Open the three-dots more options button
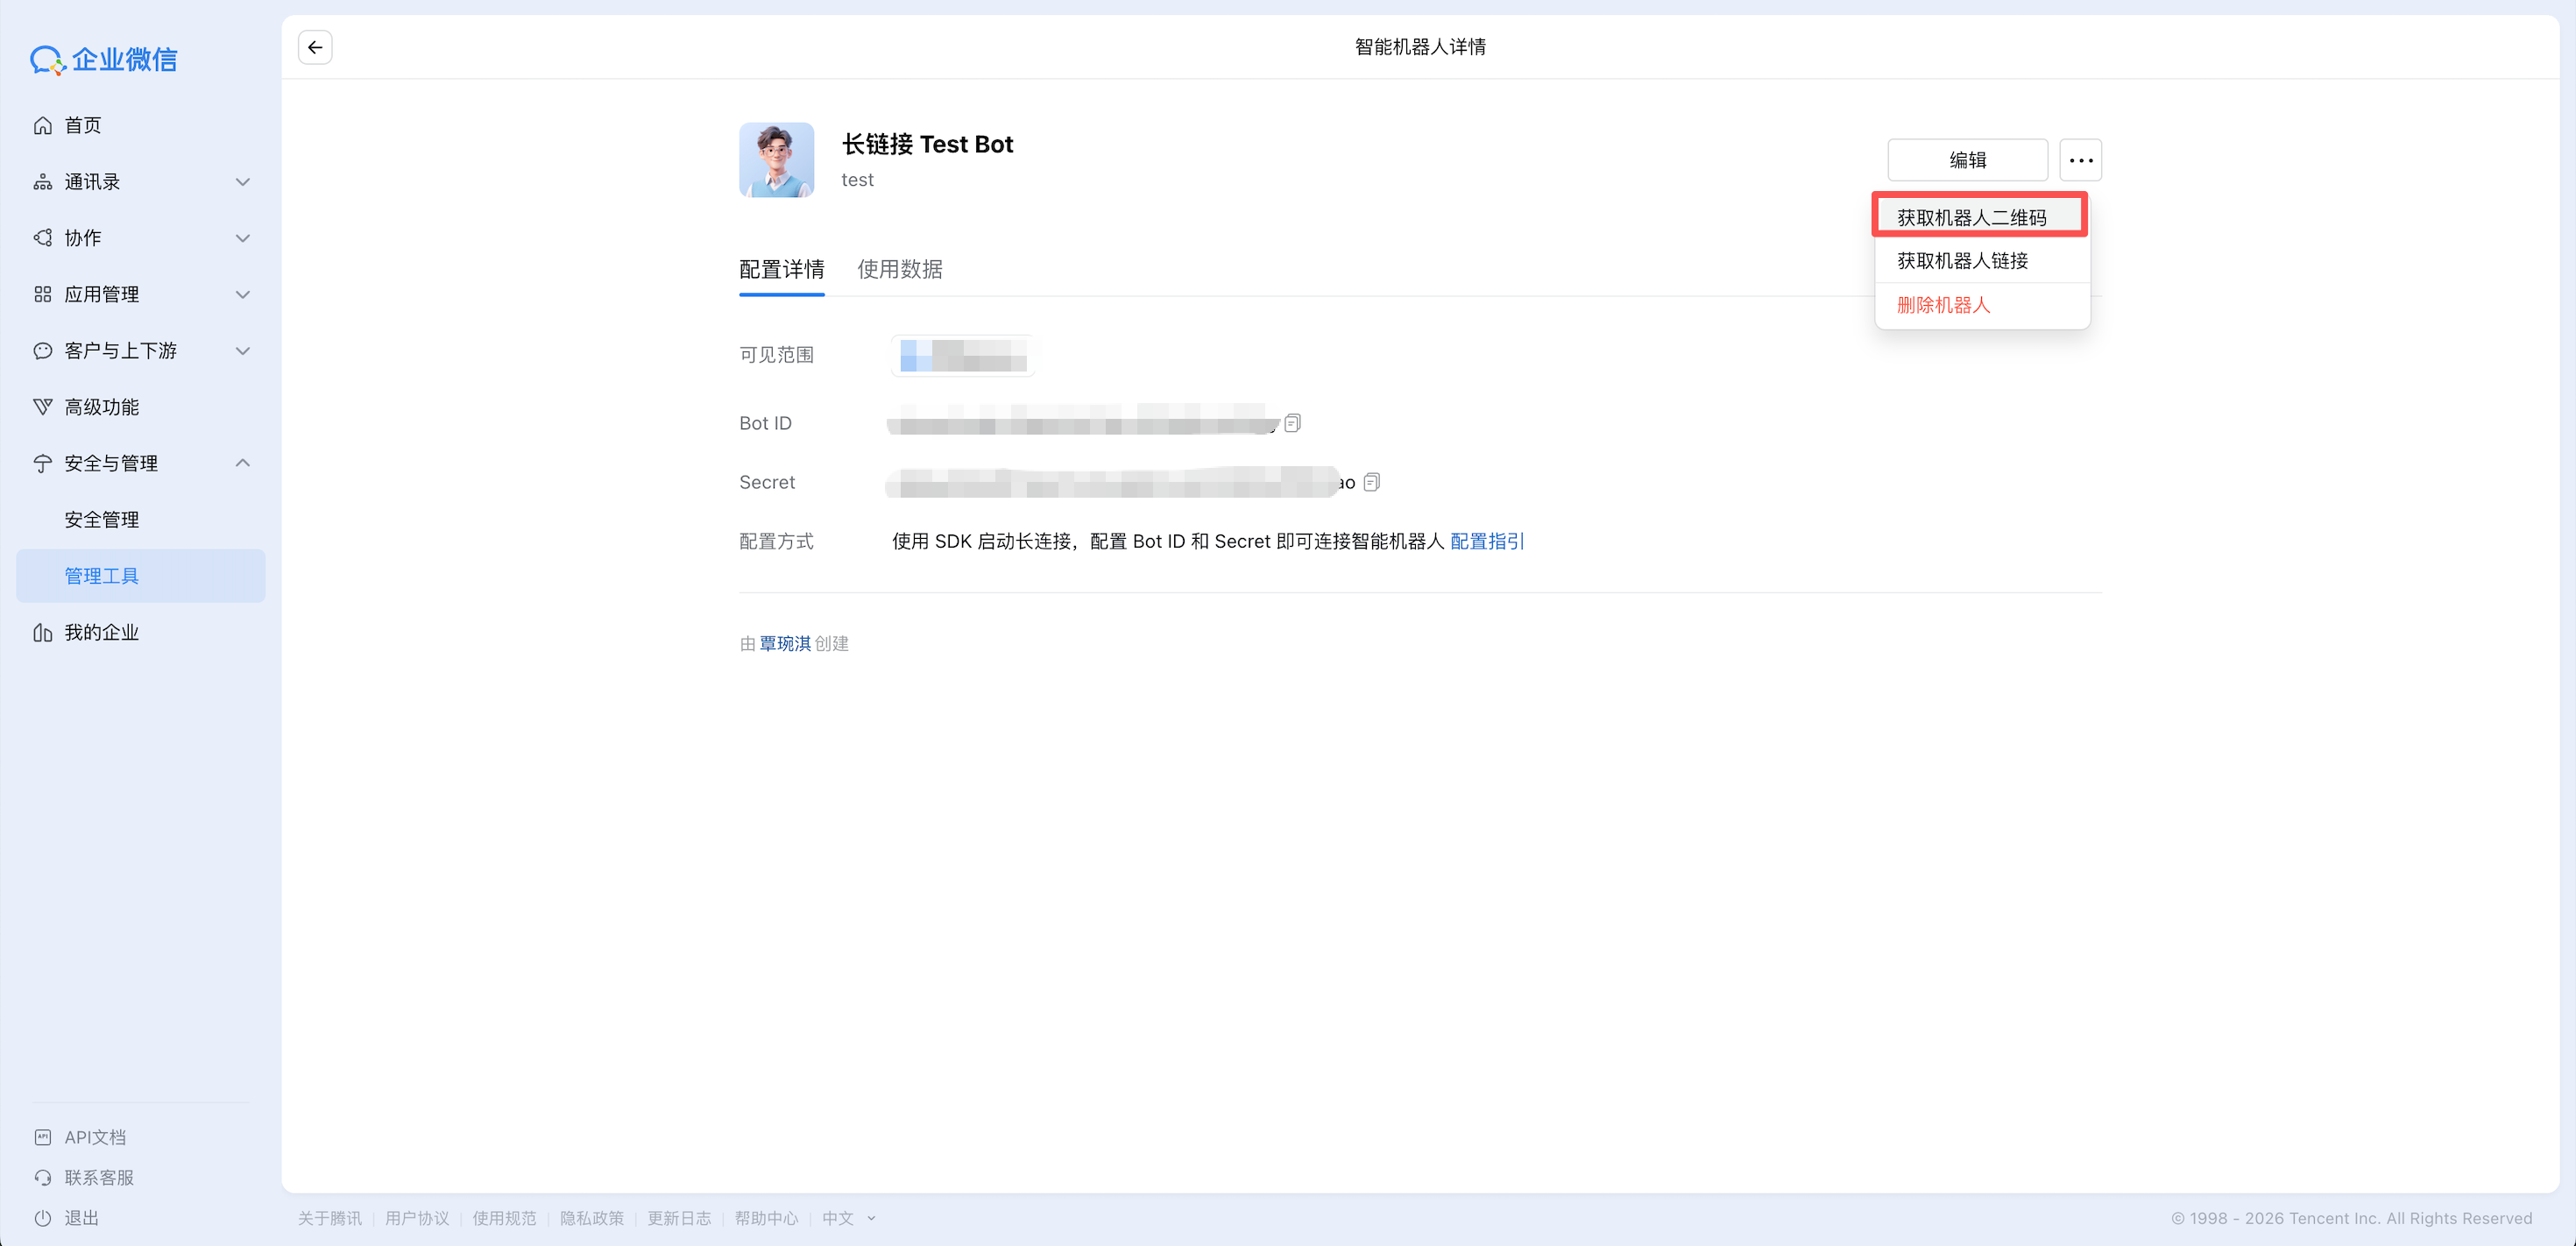Image resolution: width=2576 pixels, height=1246 pixels. (2080, 160)
